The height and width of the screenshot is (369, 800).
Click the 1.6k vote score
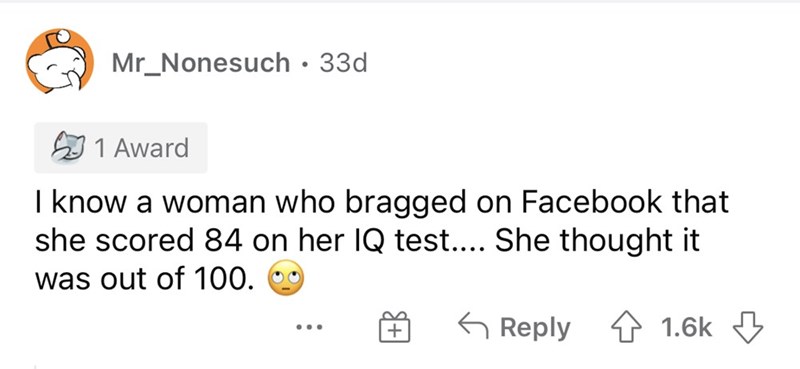(687, 327)
